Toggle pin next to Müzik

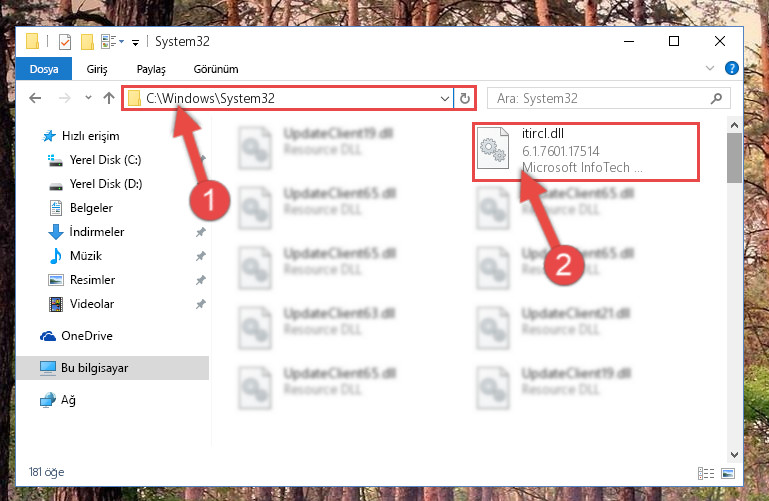[x=201, y=256]
